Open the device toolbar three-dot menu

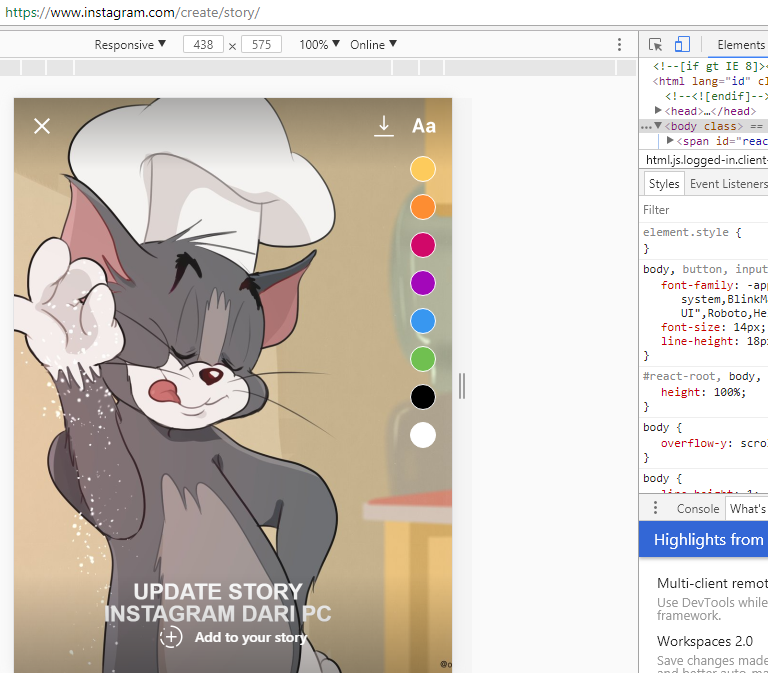point(620,45)
